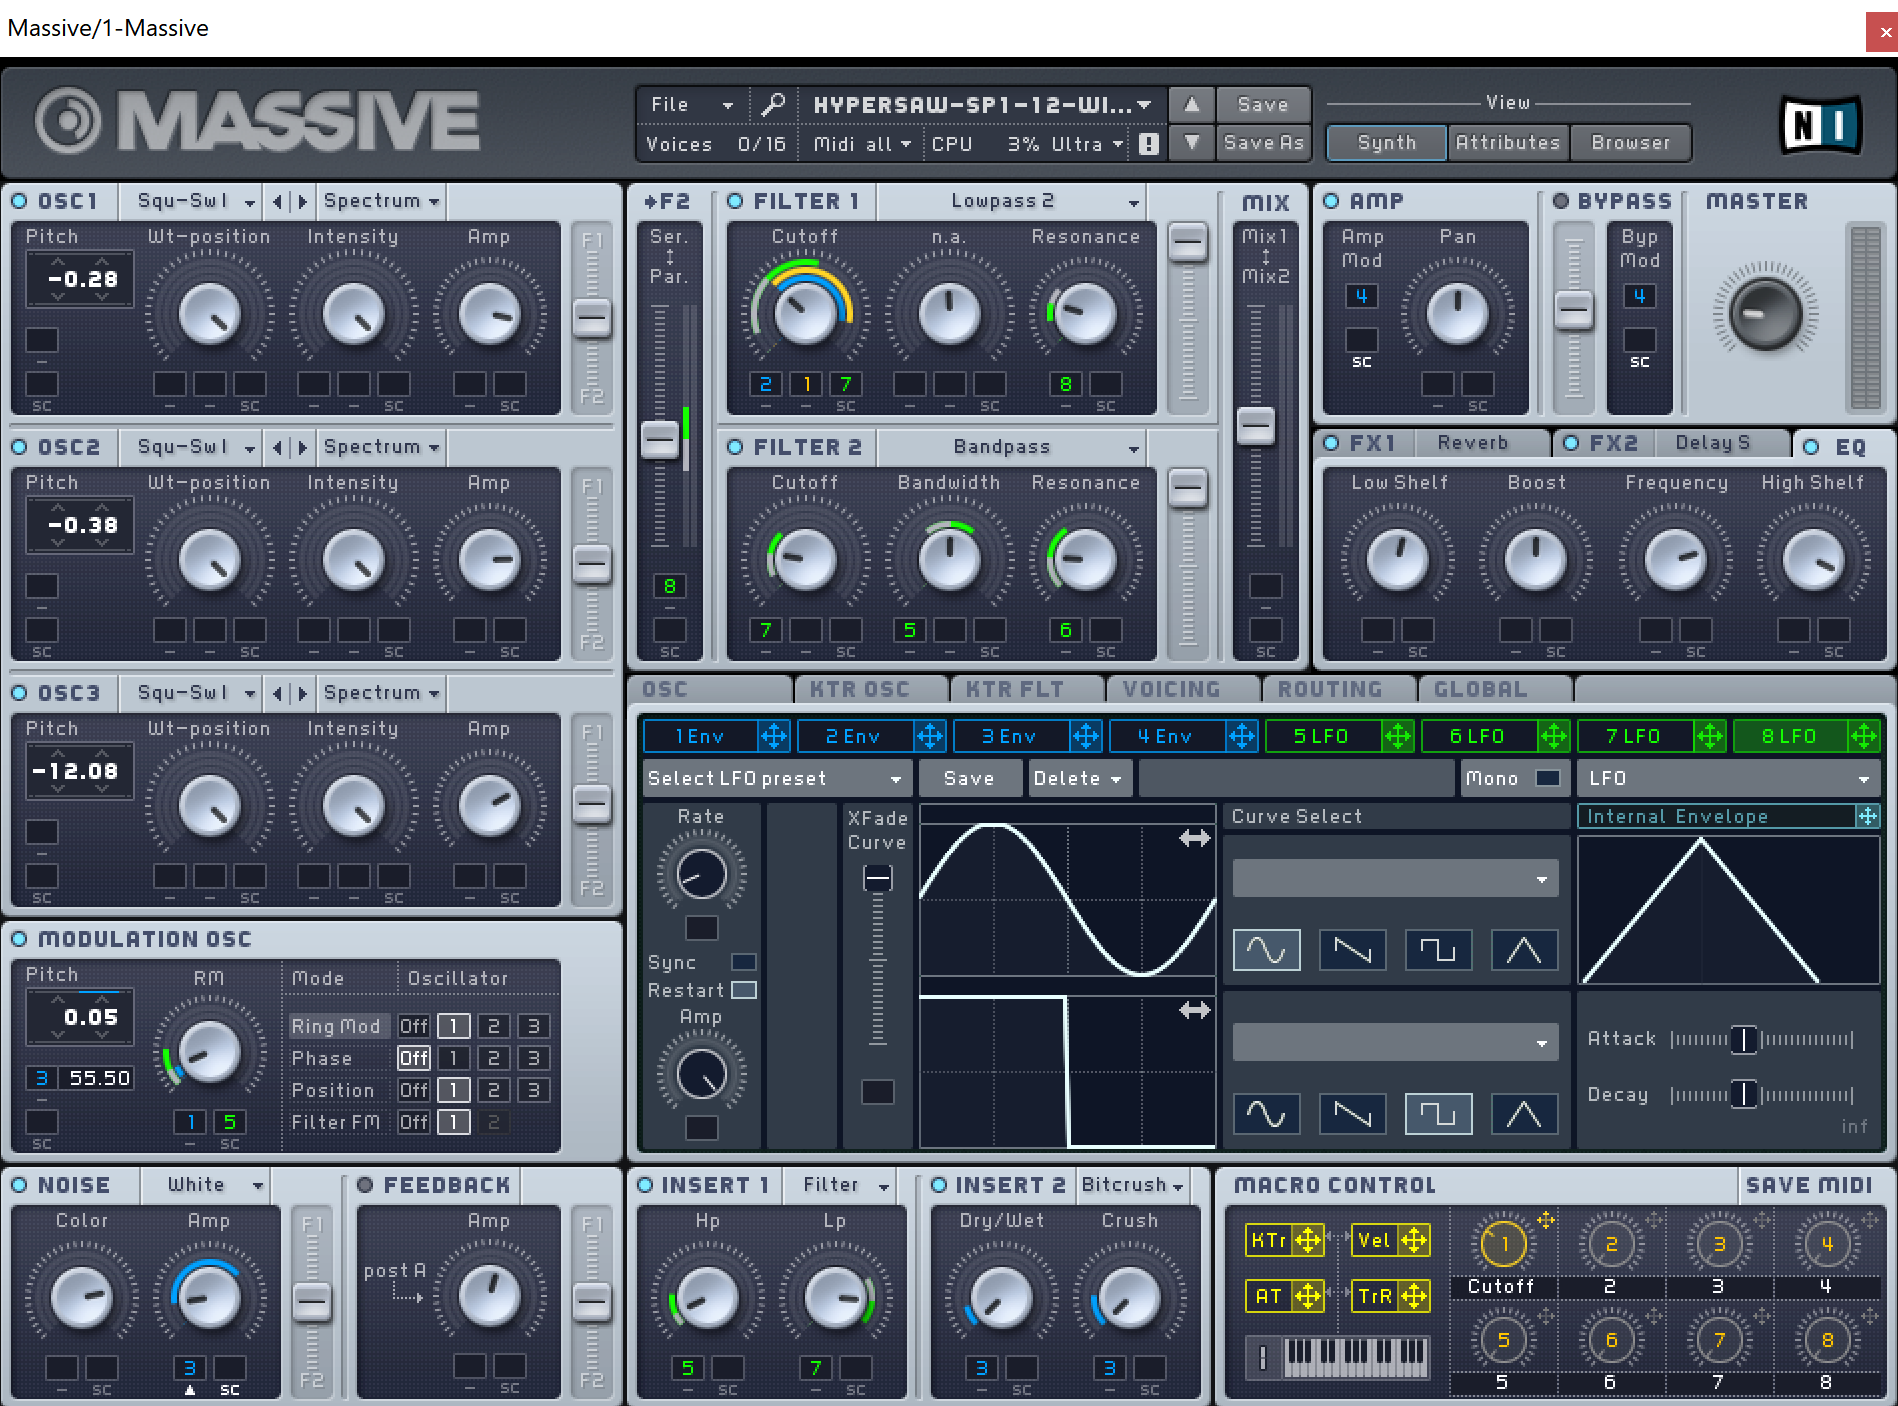The image size is (1898, 1406).
Task: Open the Insert 2 Bitcrush dropdown
Action: pyautogui.click(x=1133, y=1185)
